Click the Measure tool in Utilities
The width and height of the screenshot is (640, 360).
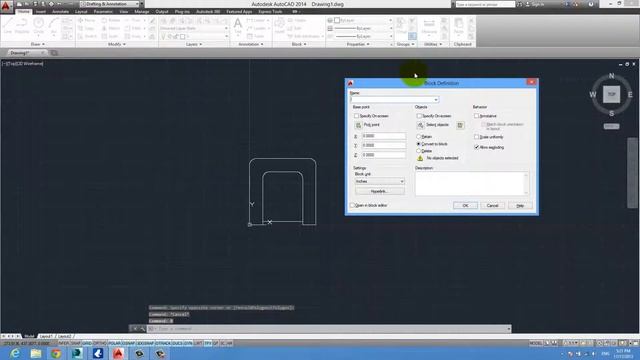pyautogui.click(x=429, y=27)
